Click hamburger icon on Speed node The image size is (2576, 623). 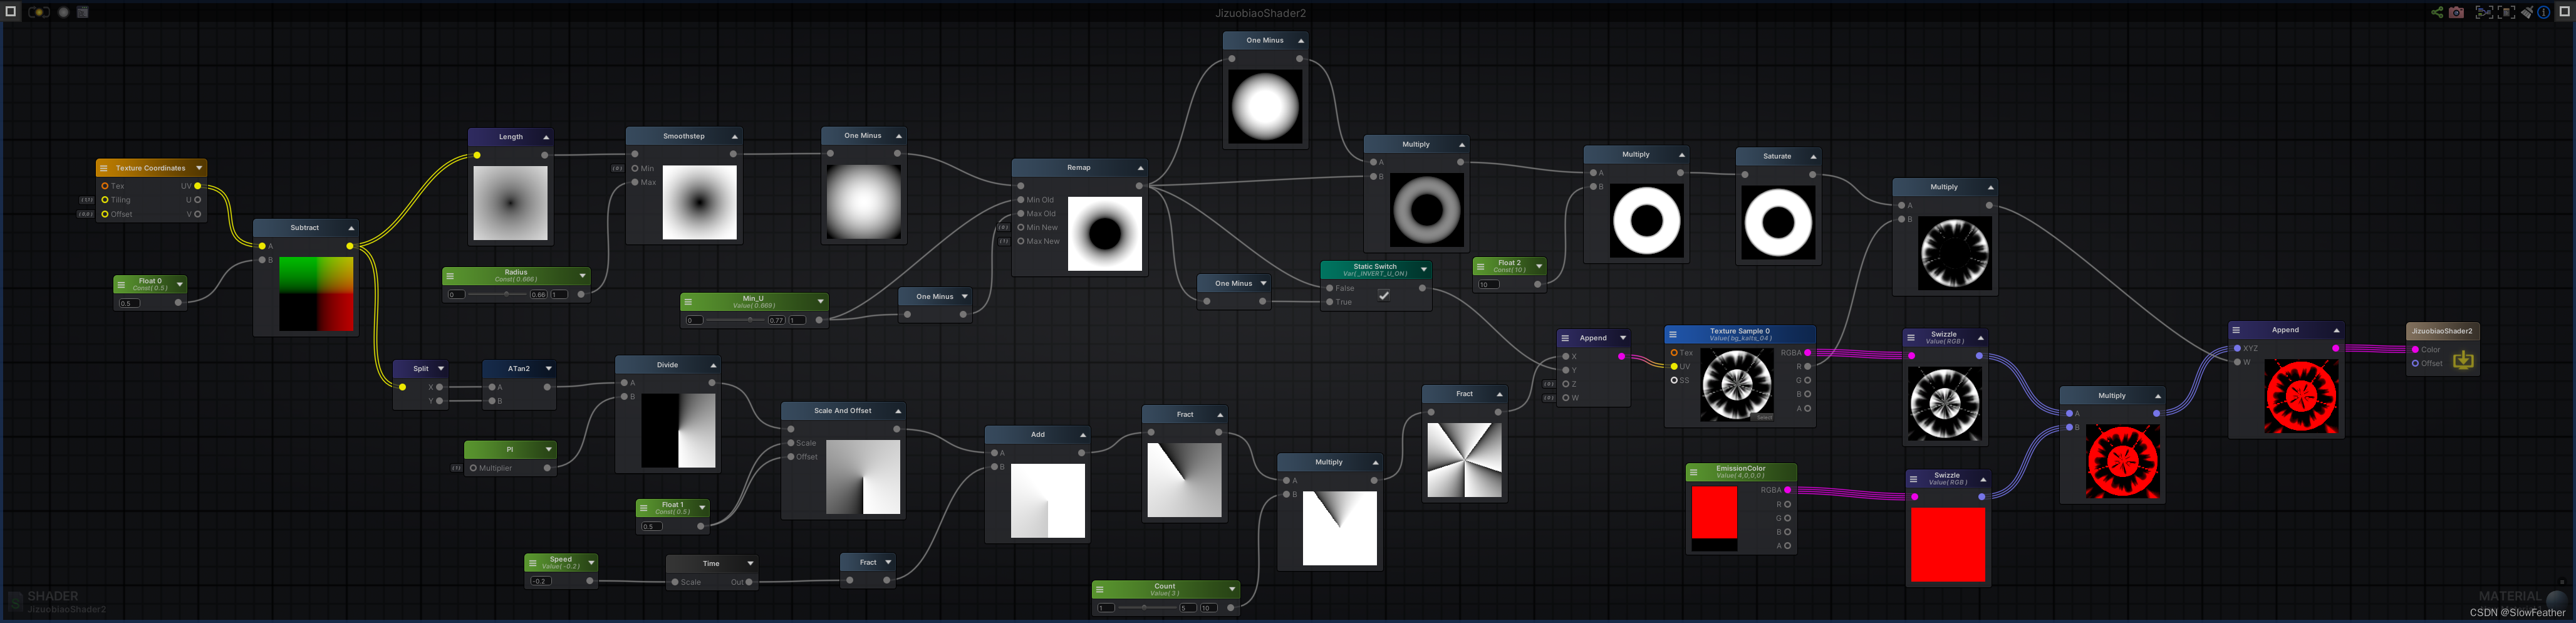532,563
